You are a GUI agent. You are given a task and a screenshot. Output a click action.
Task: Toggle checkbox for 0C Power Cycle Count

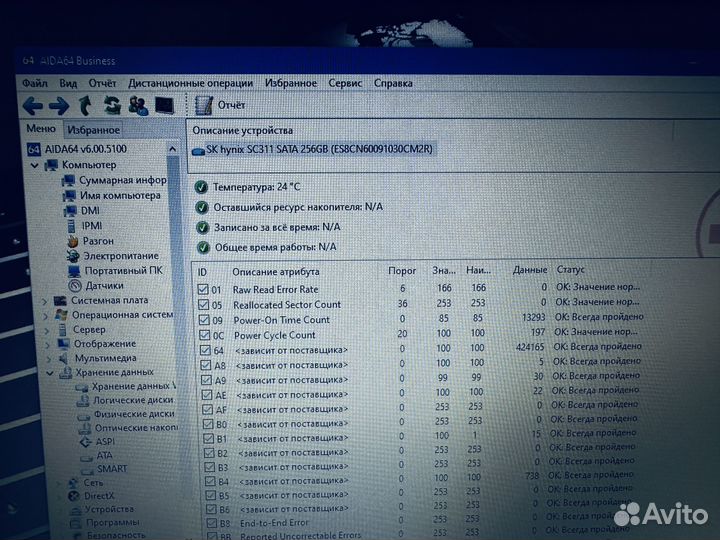(x=205, y=335)
